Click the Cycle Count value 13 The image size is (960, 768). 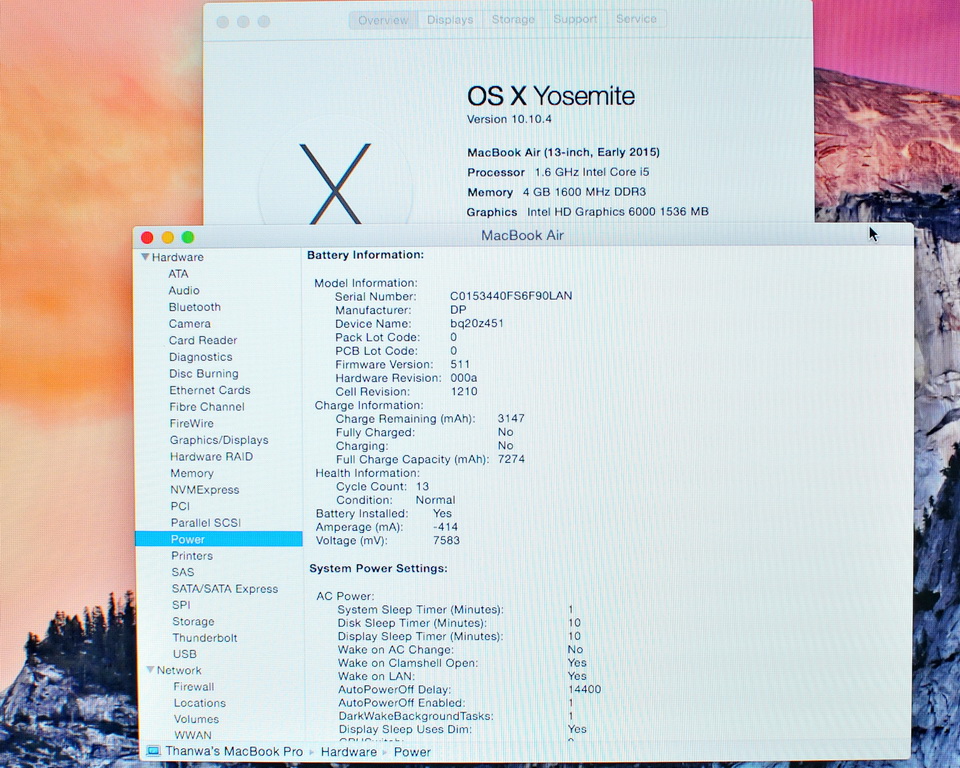point(422,486)
